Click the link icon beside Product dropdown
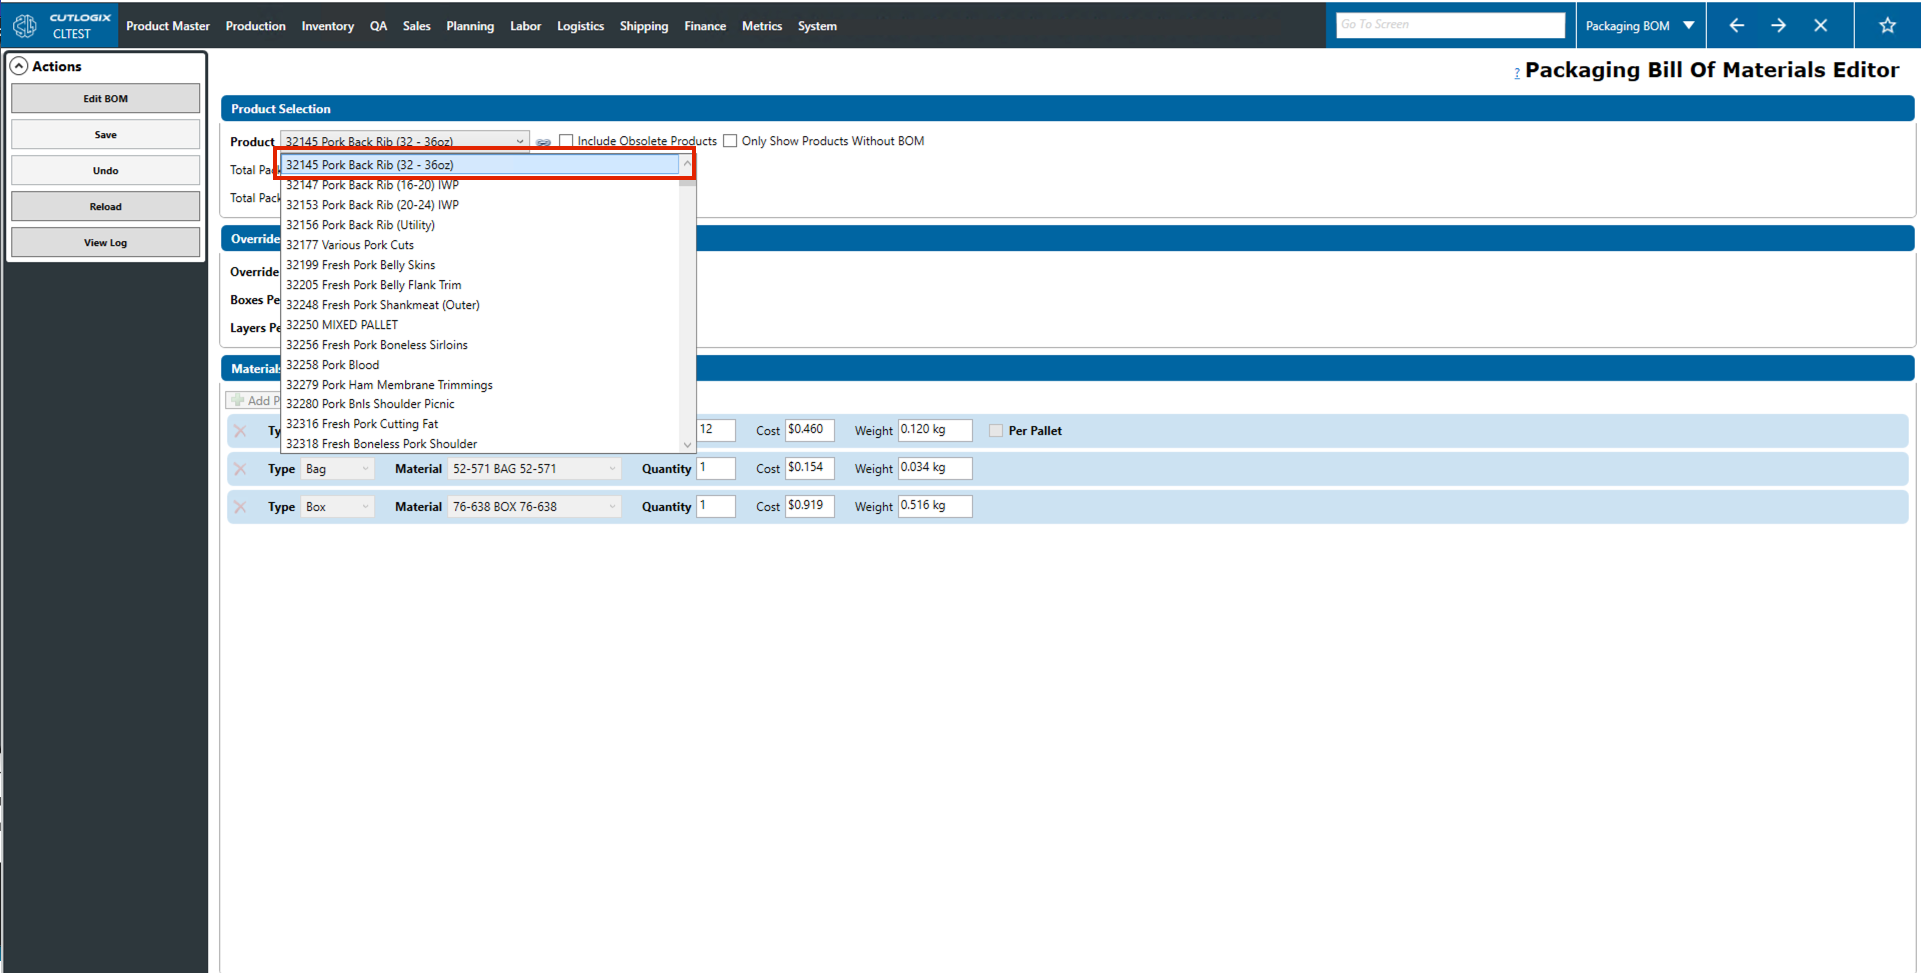 543,142
